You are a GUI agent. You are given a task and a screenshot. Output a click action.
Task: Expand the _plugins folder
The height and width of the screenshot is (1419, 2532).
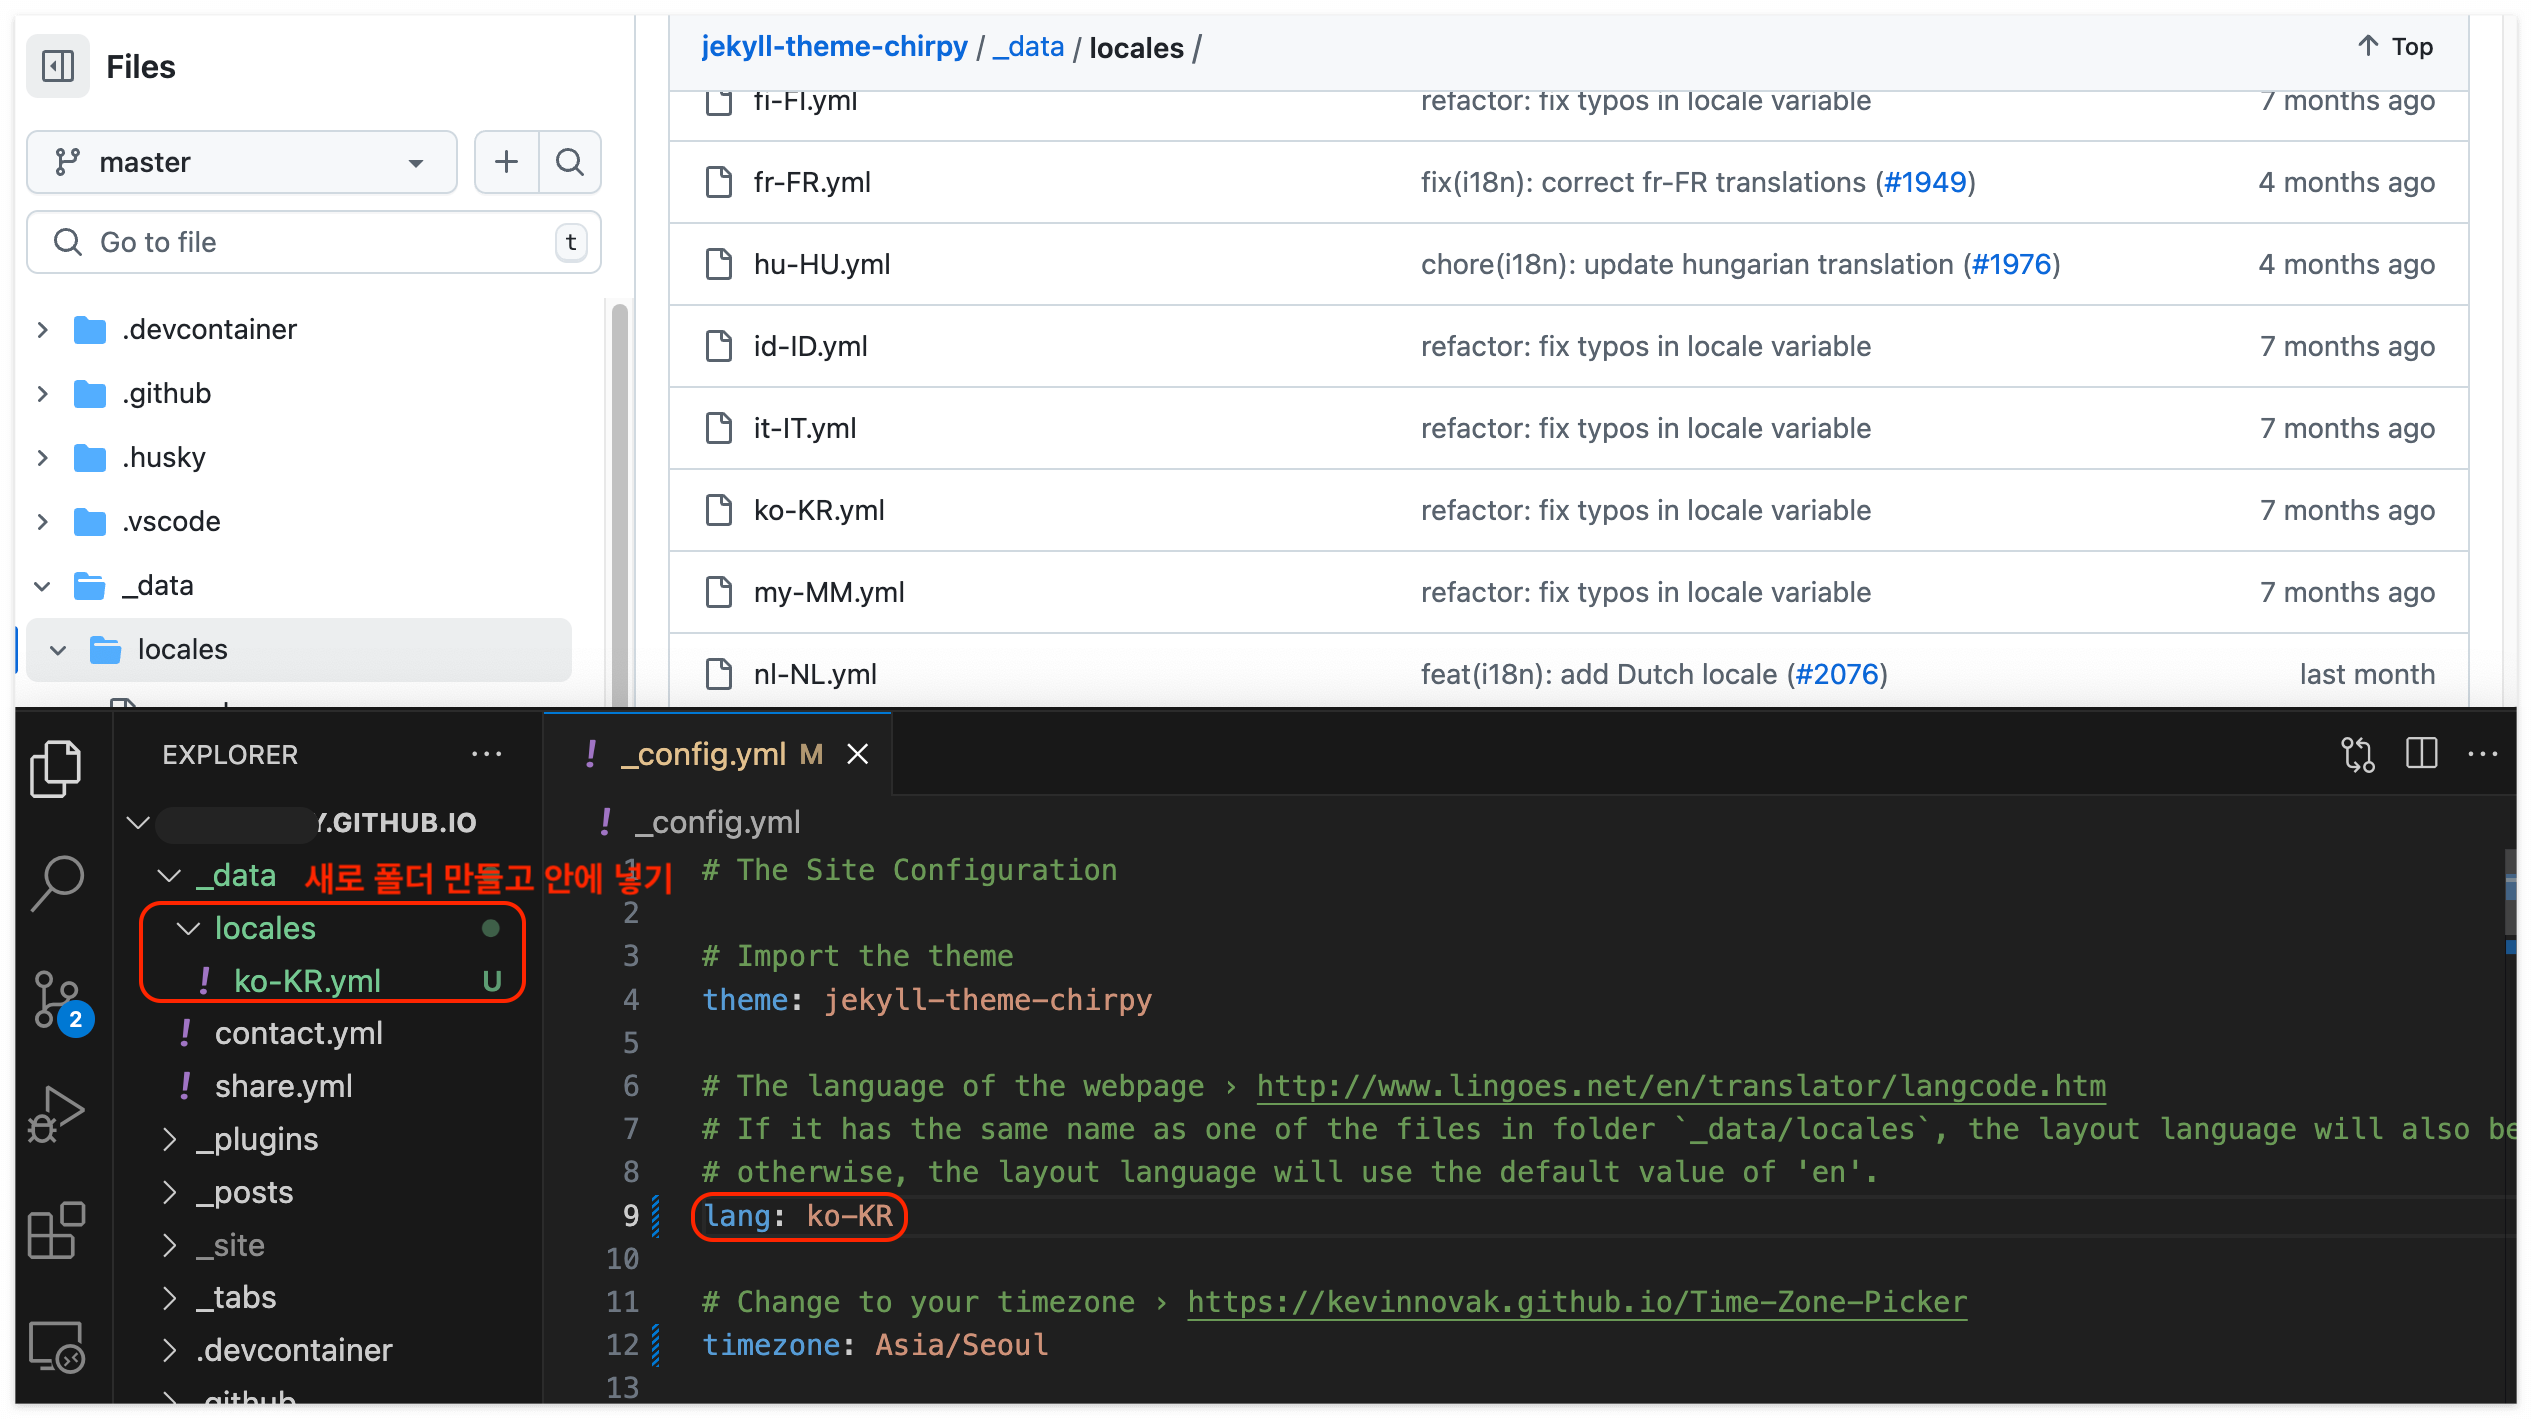pyautogui.click(x=170, y=1139)
